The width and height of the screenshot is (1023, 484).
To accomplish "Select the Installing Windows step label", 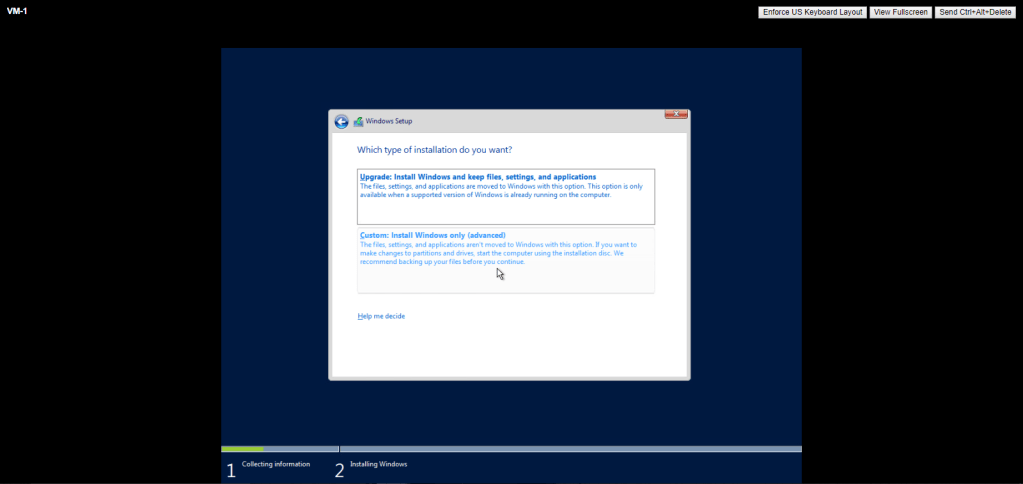I will 378,464.
